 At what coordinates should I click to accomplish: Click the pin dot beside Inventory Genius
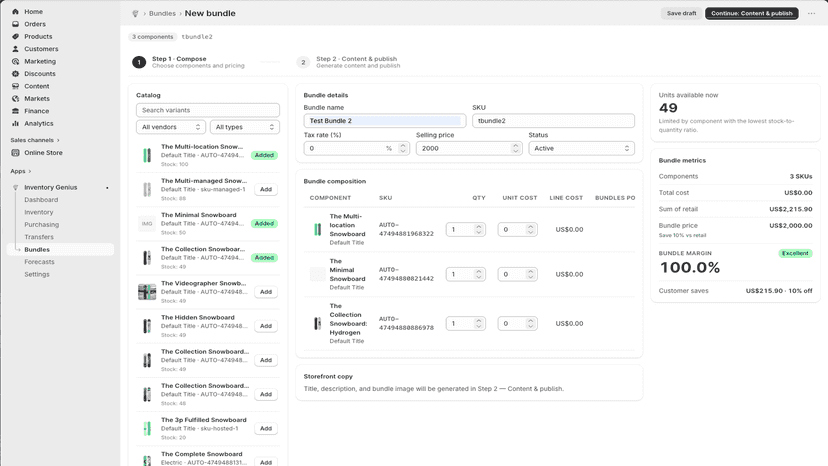107,188
